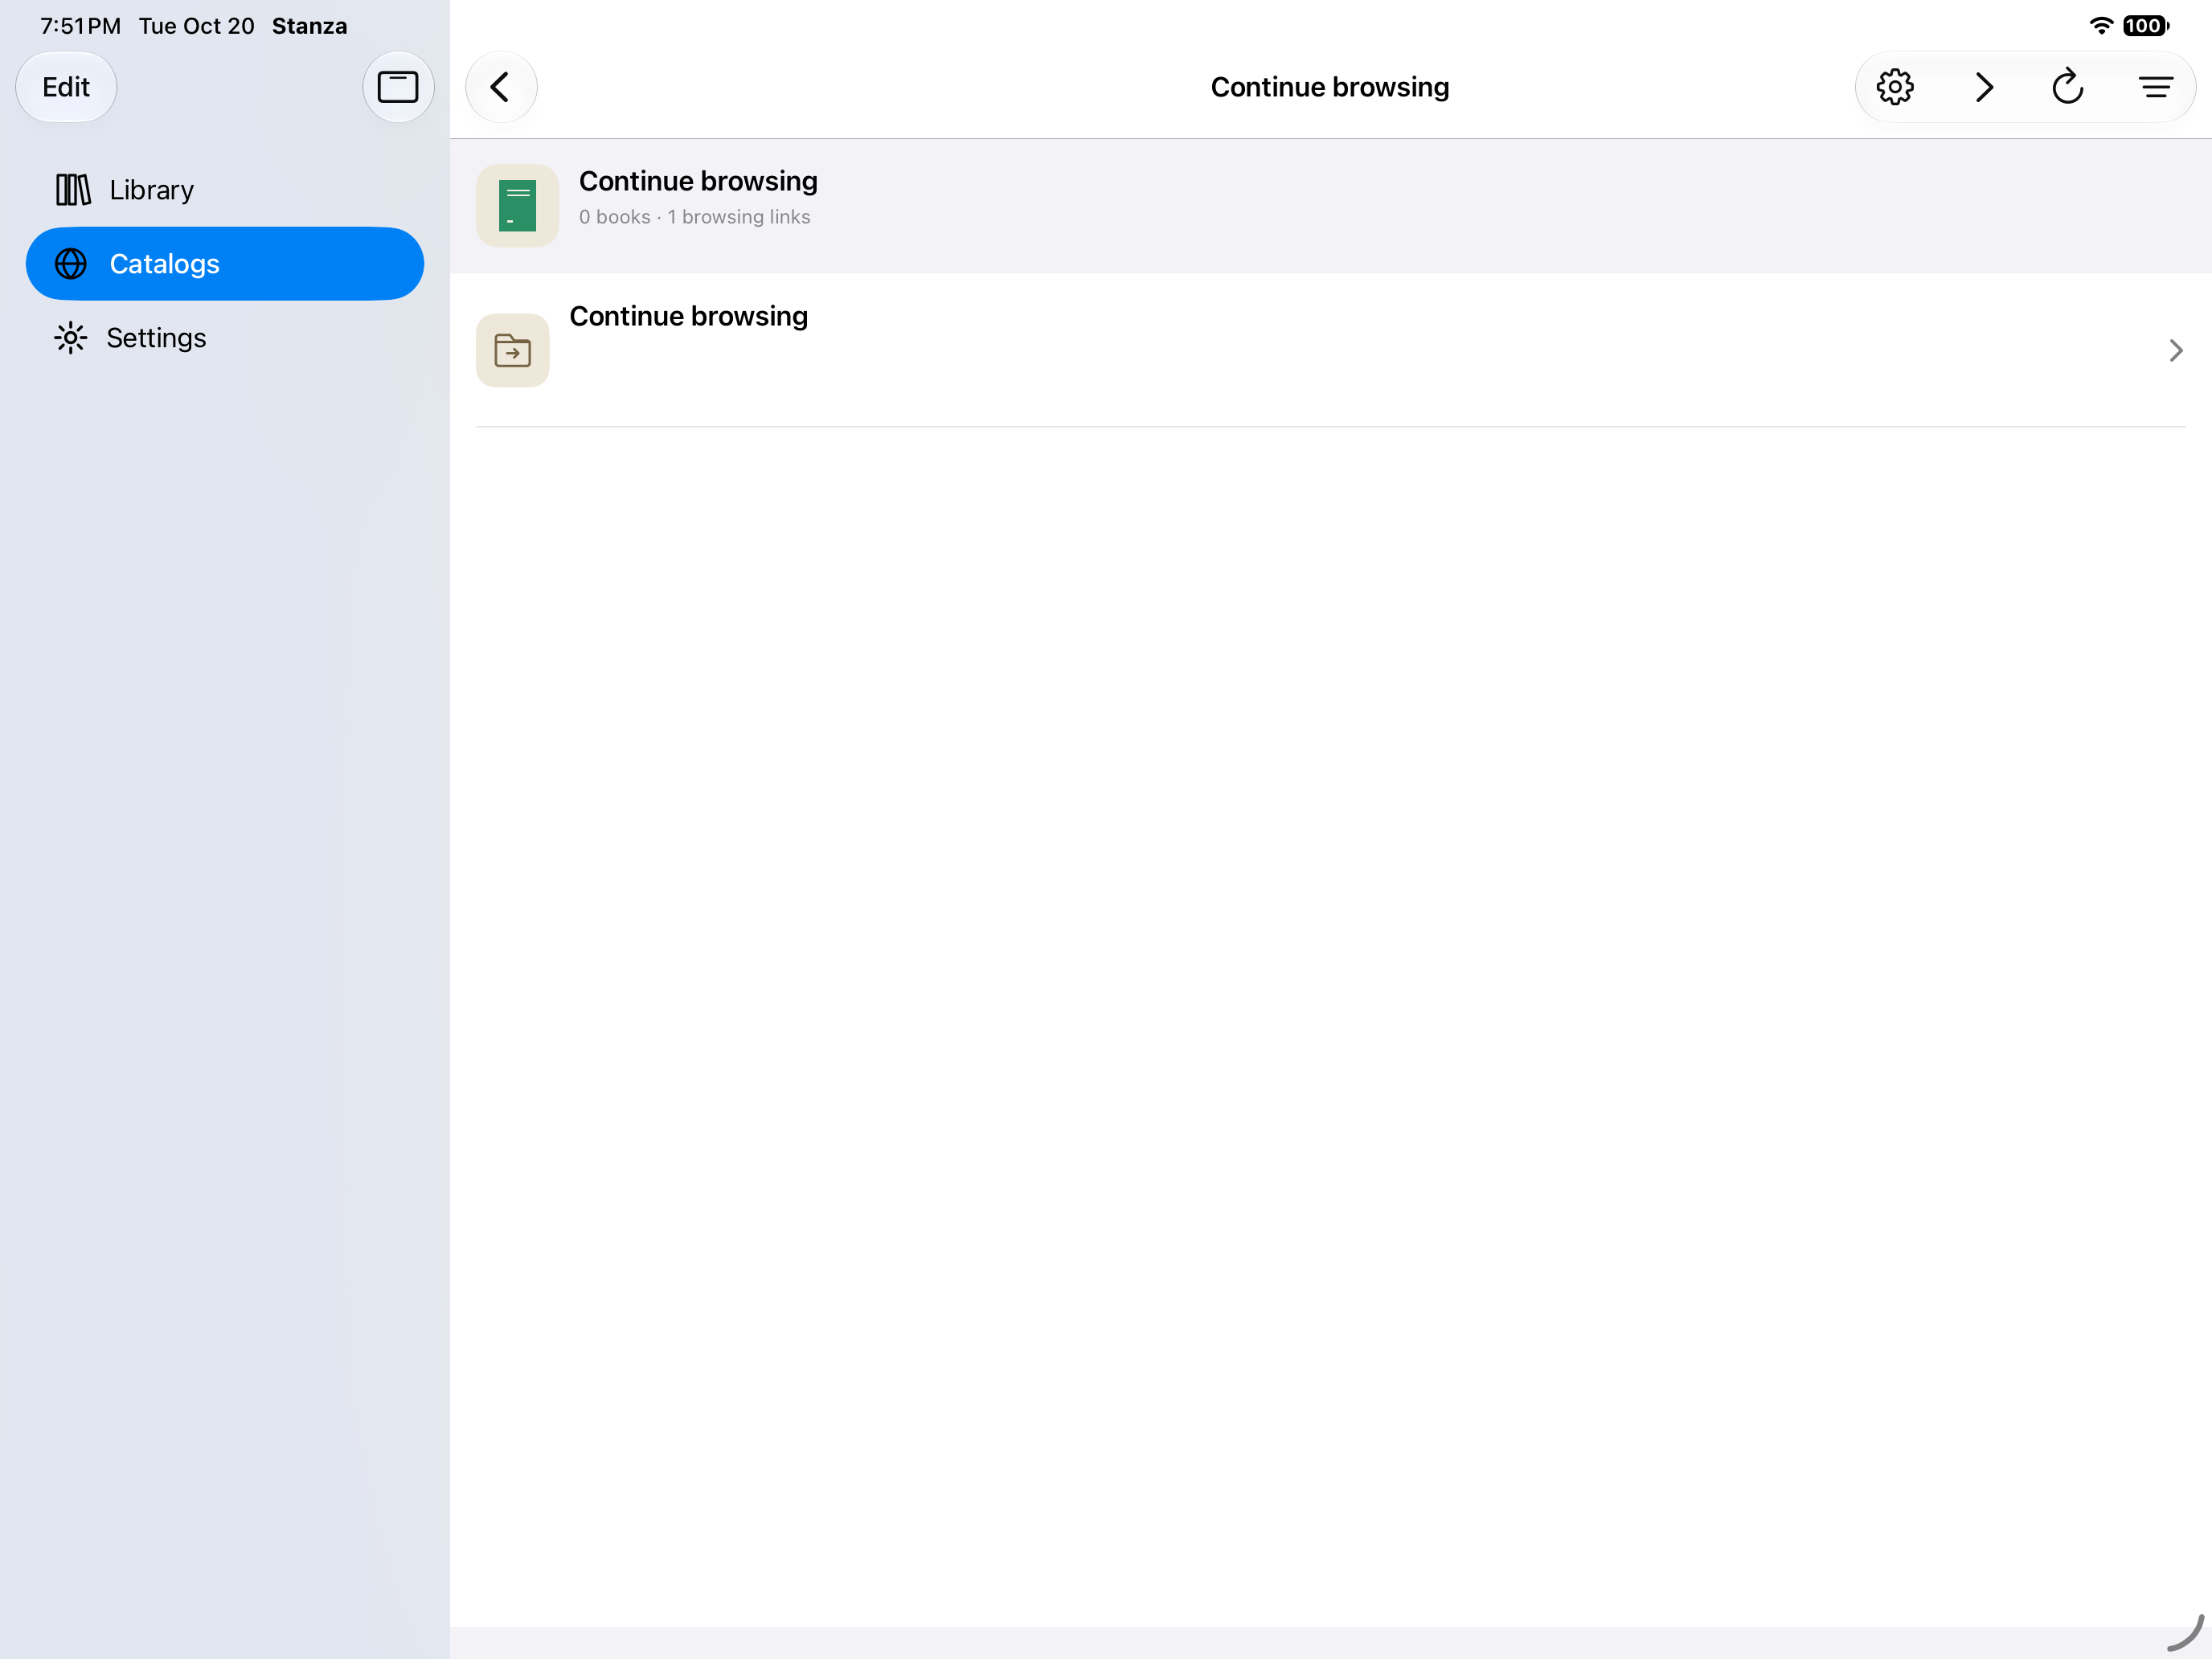The height and width of the screenshot is (1659, 2212).
Task: Go back with the left chevron button
Action: tap(501, 87)
